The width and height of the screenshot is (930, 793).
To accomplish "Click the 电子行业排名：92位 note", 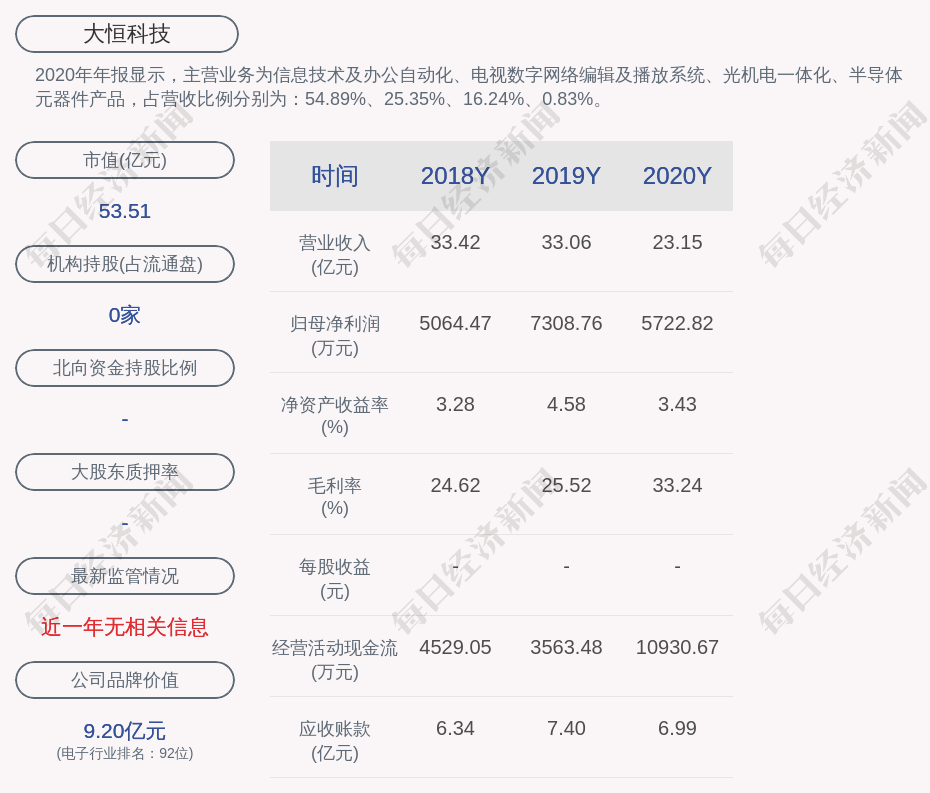I will (125, 753).
